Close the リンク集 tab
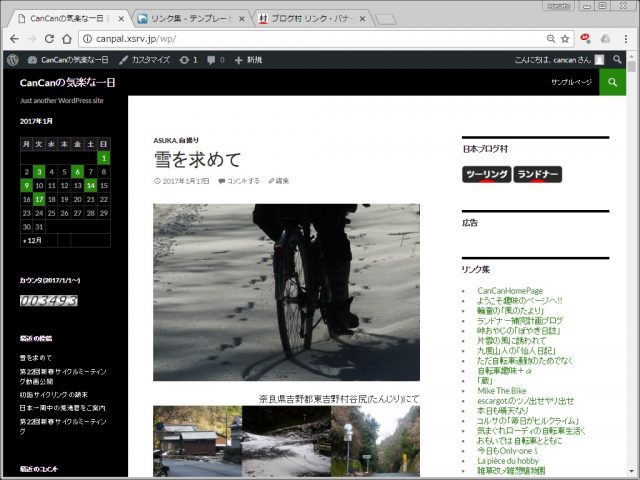The width and height of the screenshot is (640, 480). pos(242,19)
